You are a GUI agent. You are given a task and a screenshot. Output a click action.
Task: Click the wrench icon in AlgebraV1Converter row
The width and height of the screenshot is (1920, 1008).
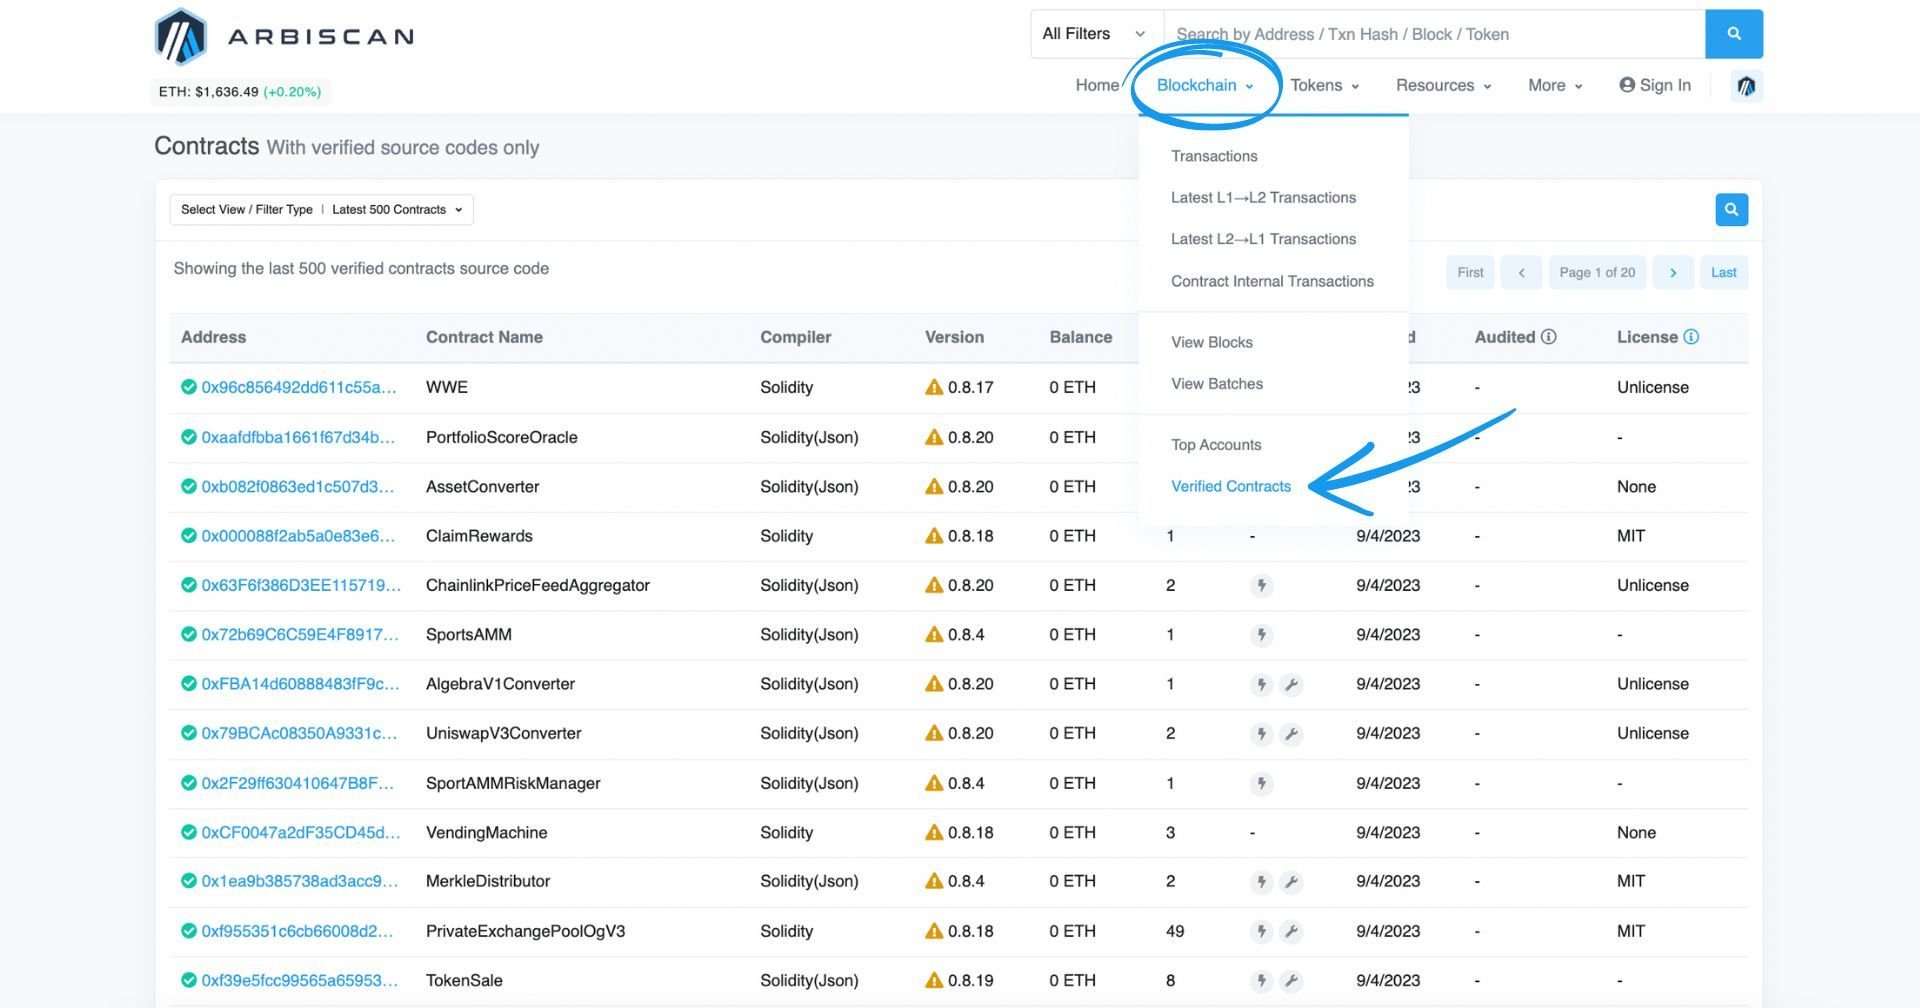click(x=1291, y=685)
